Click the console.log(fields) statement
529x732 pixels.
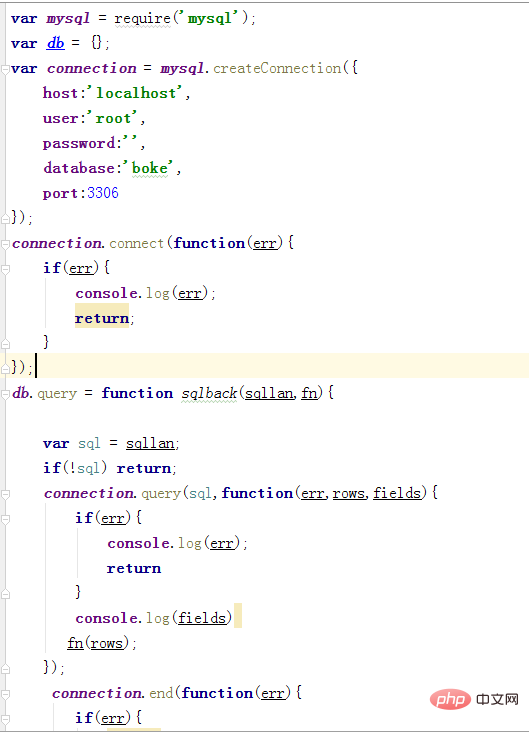[x=154, y=618]
